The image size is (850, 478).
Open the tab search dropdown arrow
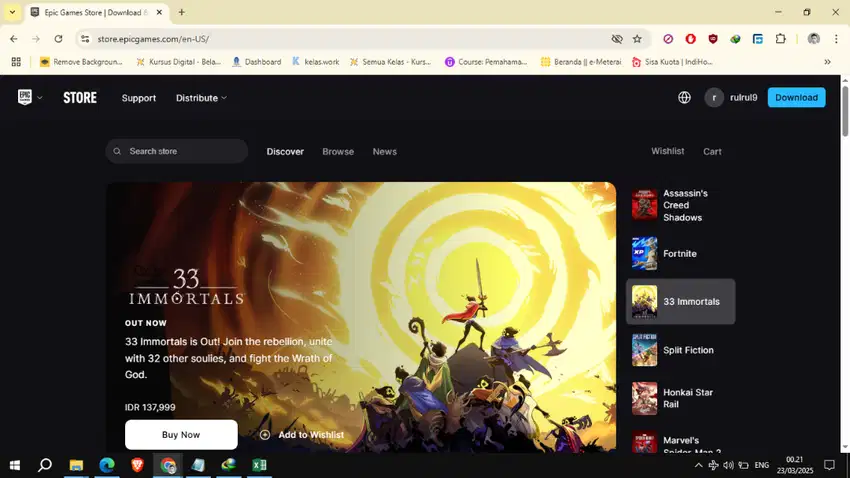point(12,12)
